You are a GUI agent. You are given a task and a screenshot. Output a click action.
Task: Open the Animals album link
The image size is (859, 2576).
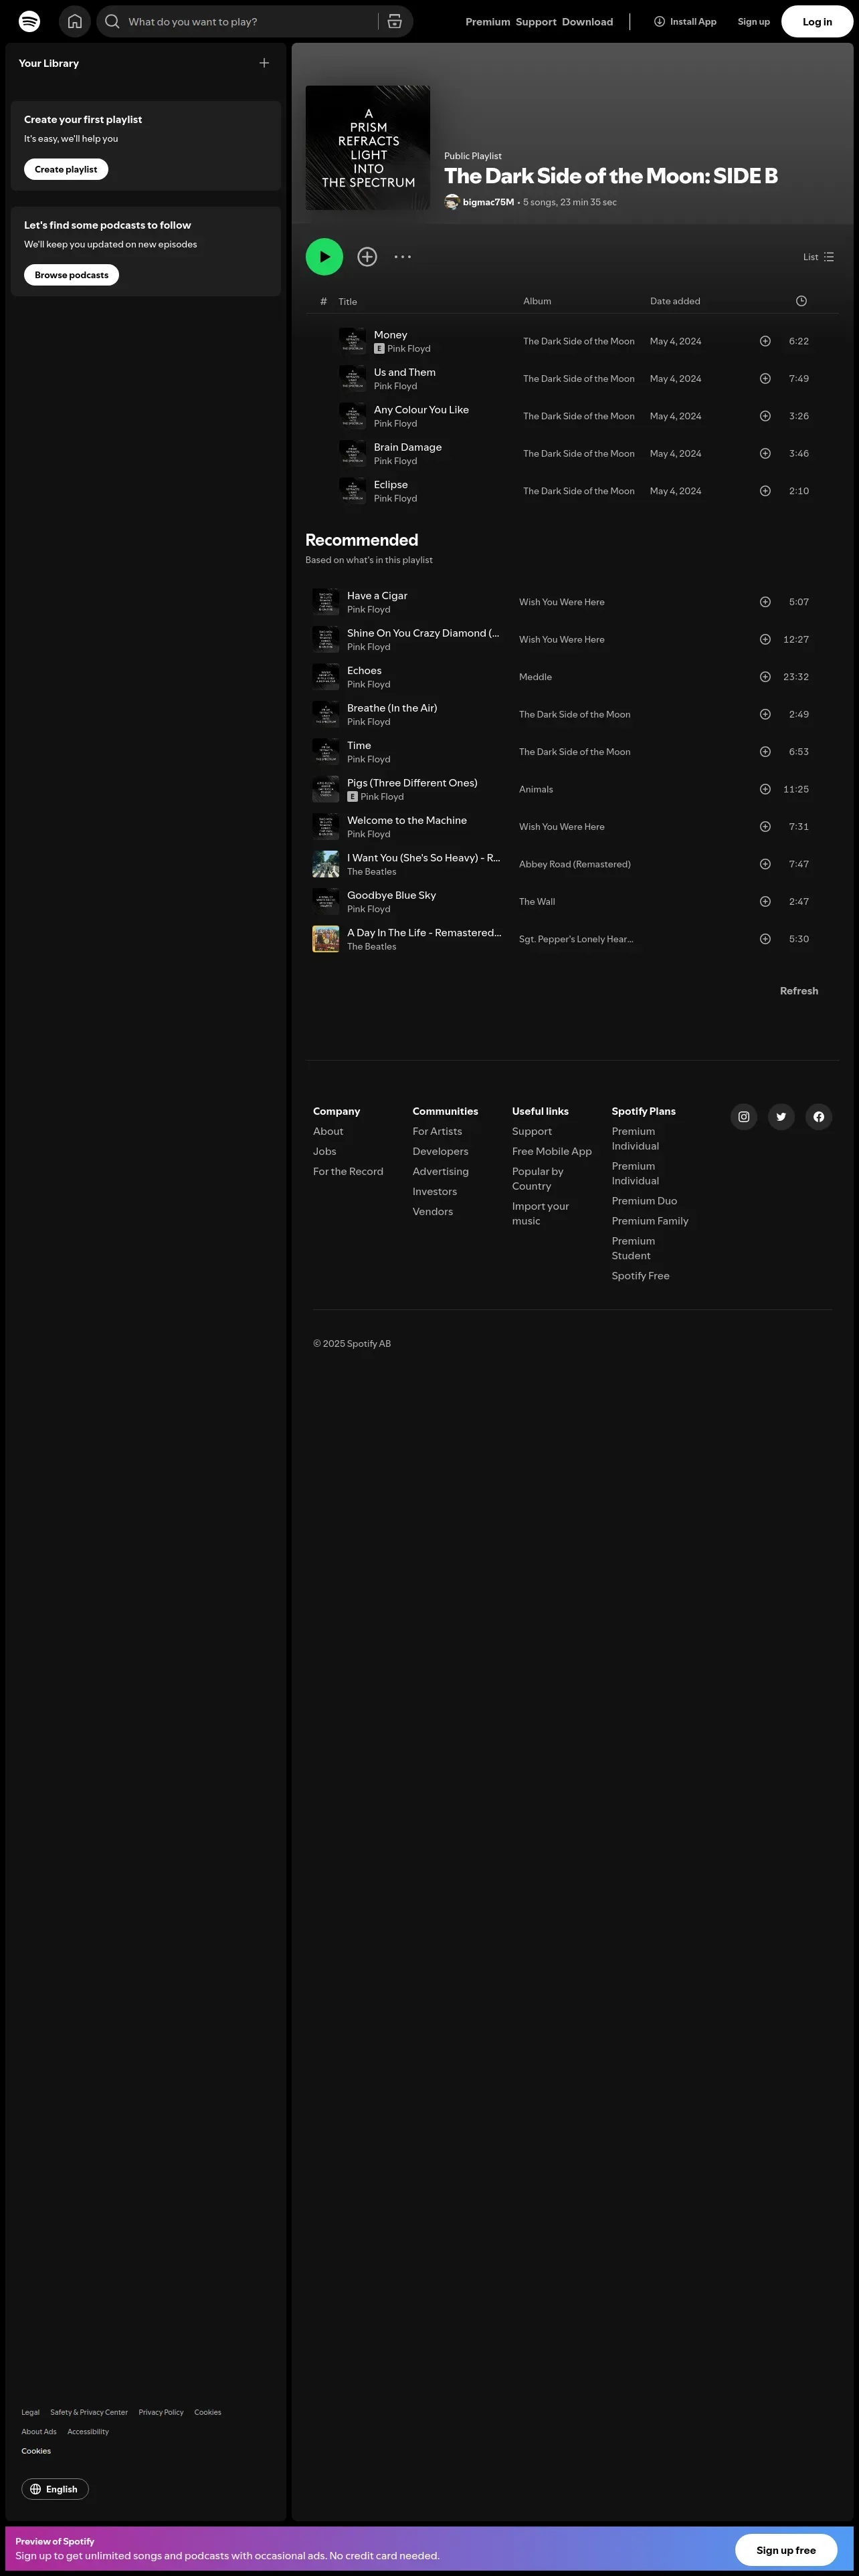(536, 789)
